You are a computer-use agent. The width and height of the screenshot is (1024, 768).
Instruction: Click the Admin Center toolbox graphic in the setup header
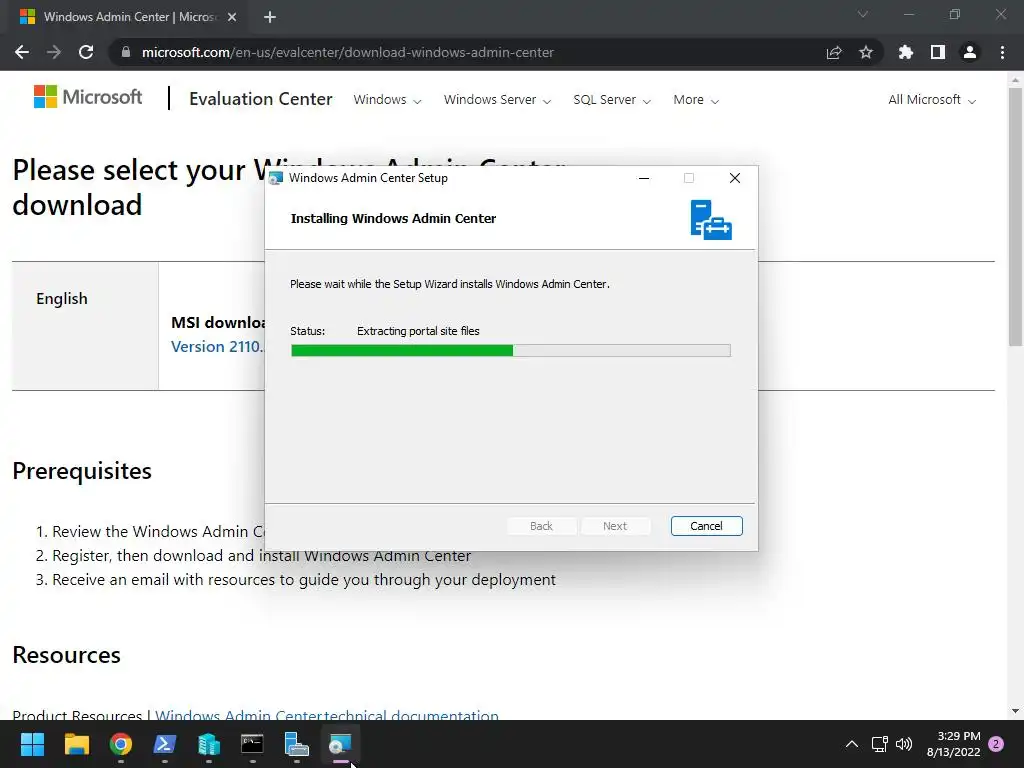(711, 220)
